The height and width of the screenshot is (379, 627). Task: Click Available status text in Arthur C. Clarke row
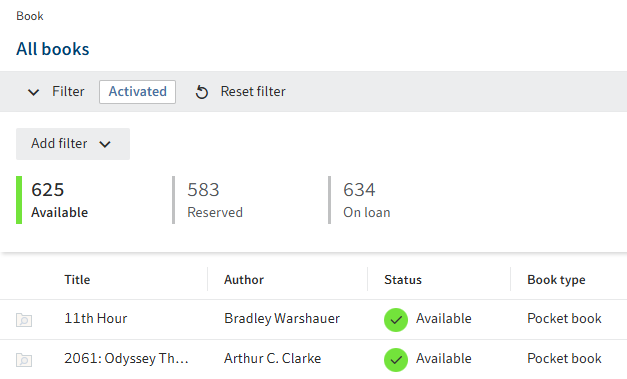pyautogui.click(x=443, y=359)
